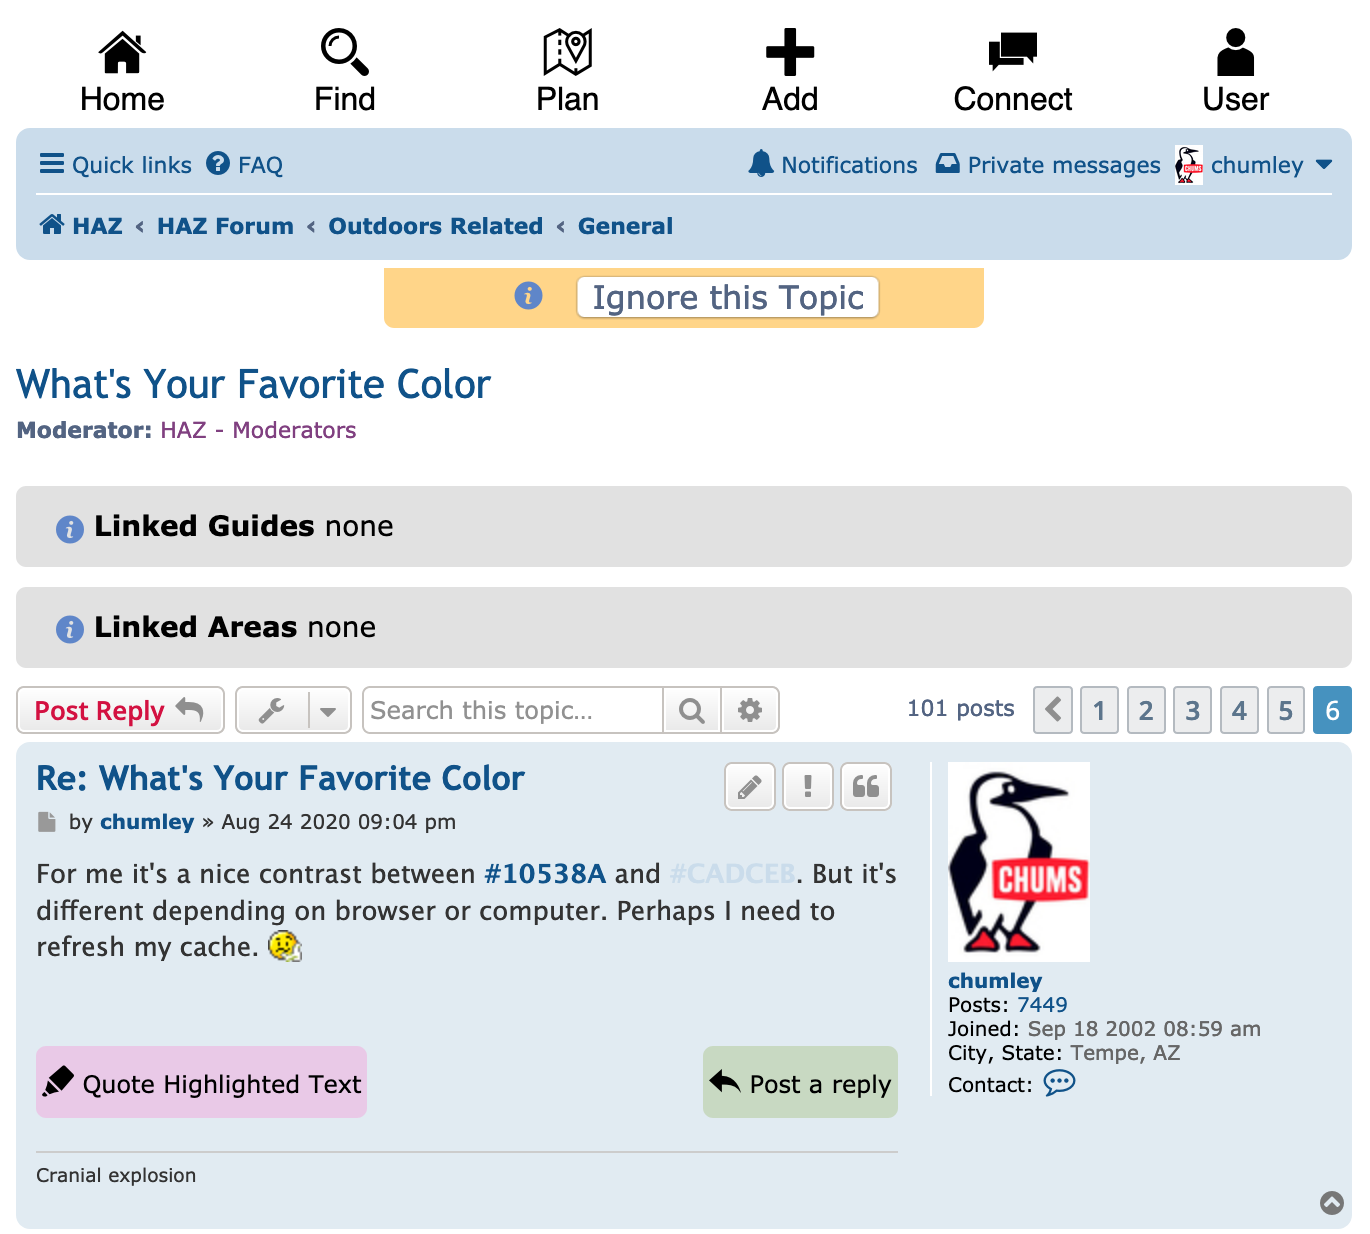Navigate to Outdoors Related breadcrumb
Viewport: 1370px width, 1234px height.
435,226
